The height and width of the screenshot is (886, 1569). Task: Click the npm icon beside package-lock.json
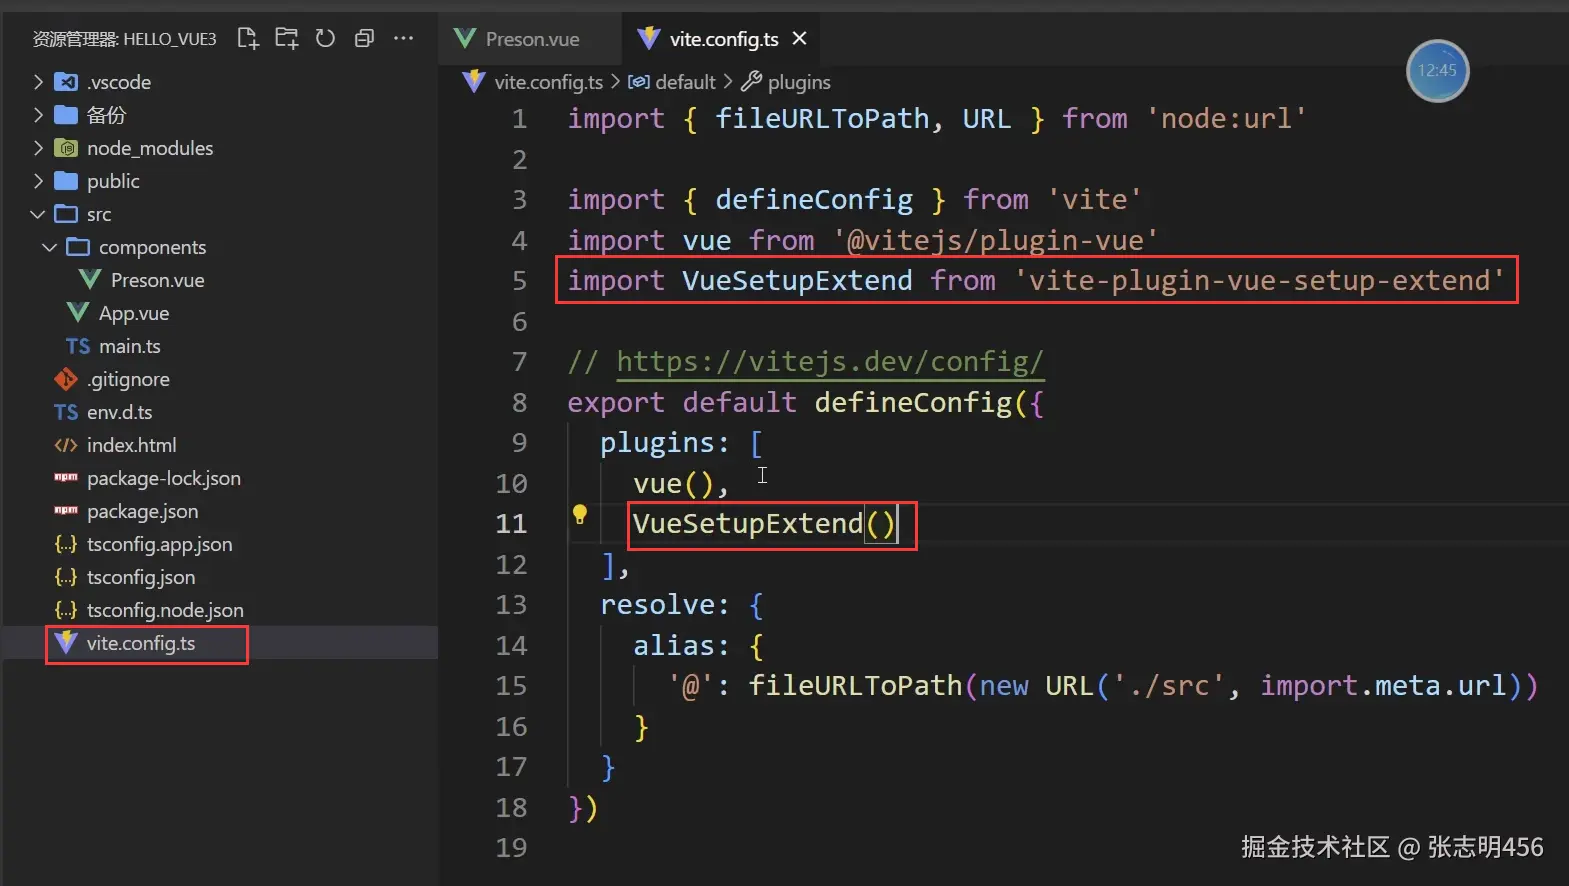point(66,477)
